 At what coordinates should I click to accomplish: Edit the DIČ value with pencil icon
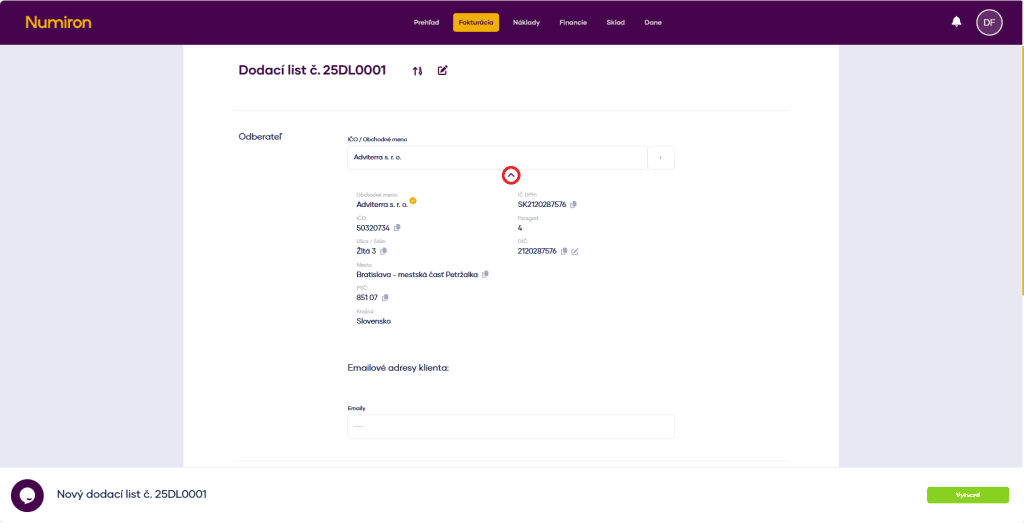(575, 251)
